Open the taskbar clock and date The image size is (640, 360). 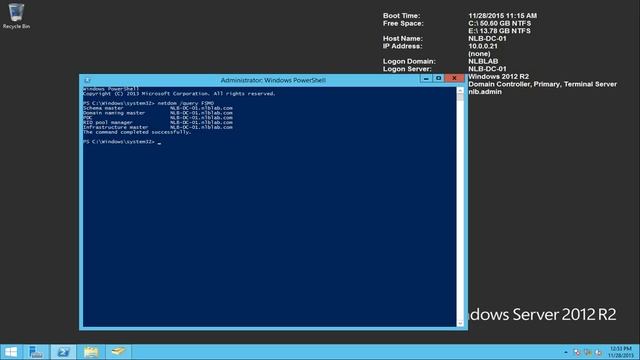(x=620, y=352)
